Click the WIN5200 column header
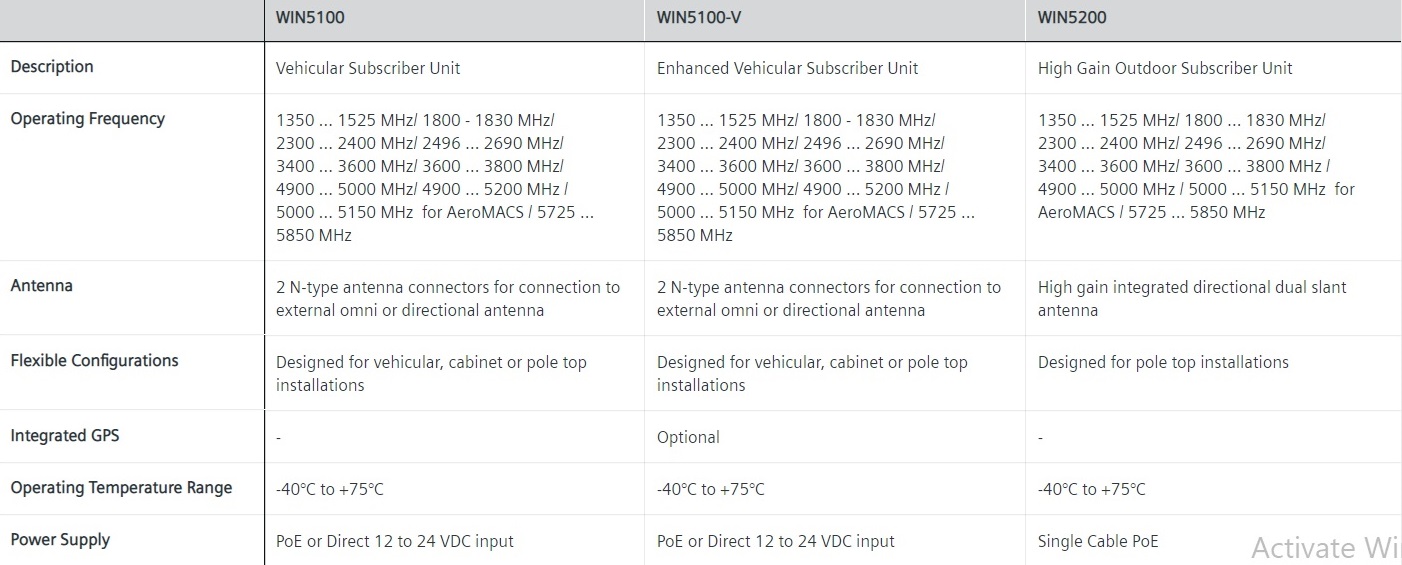This screenshot has width=1402, height=565. click(x=1072, y=17)
